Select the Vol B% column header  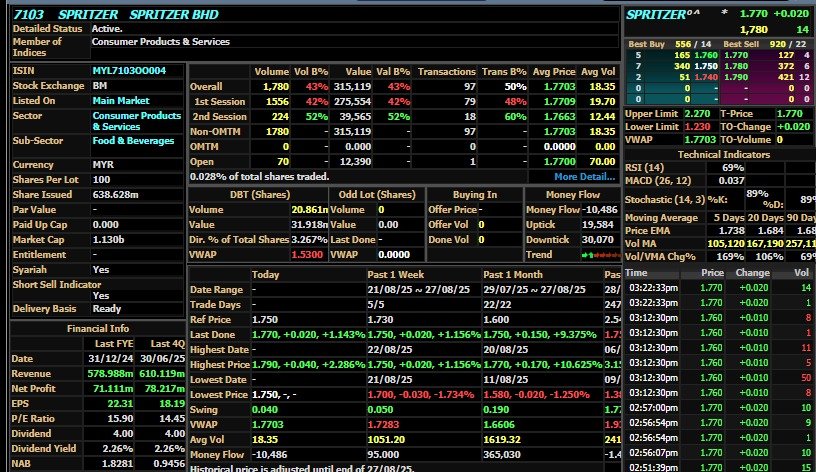coord(311,72)
